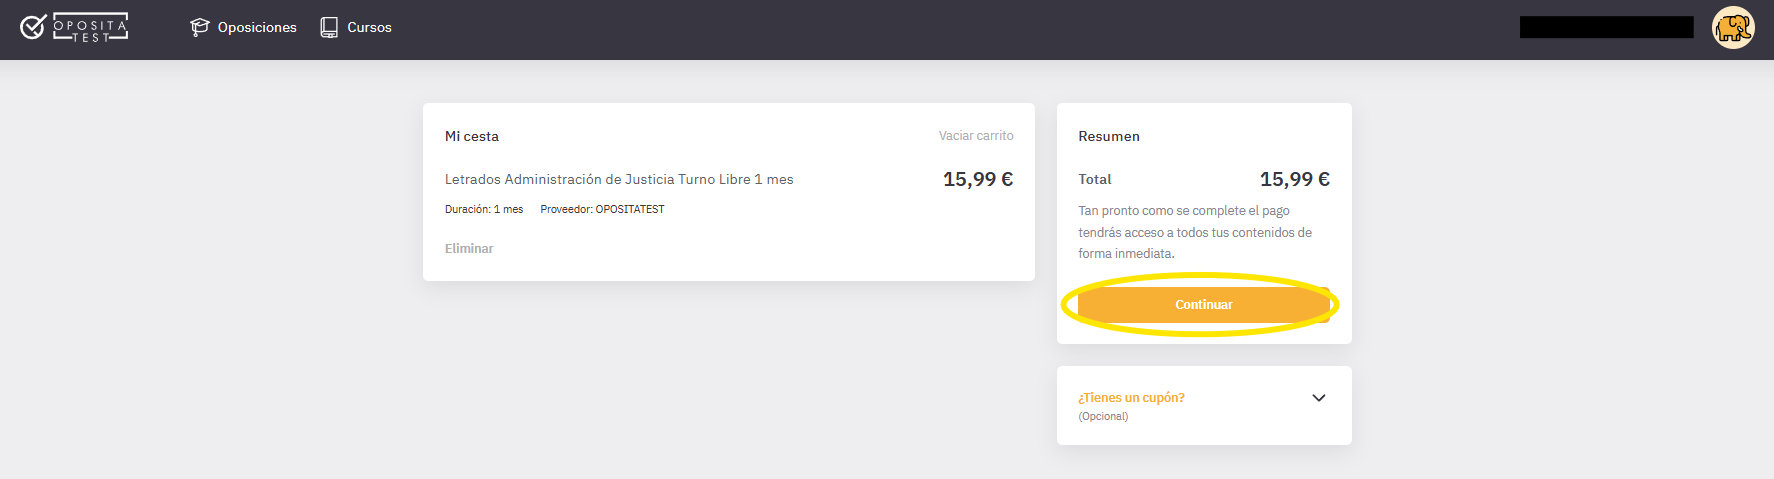Empty the cart with Vaciar carrito
1774x479 pixels.
tap(976, 136)
